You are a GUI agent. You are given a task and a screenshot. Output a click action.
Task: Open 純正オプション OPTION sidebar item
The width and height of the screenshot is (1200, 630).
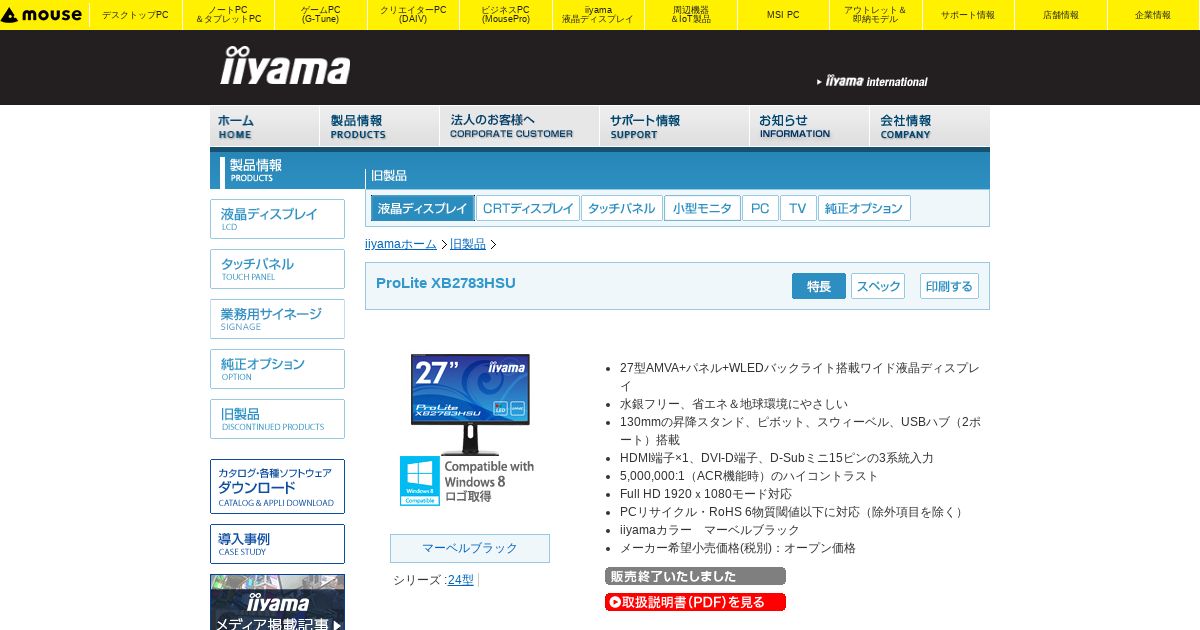(277, 369)
